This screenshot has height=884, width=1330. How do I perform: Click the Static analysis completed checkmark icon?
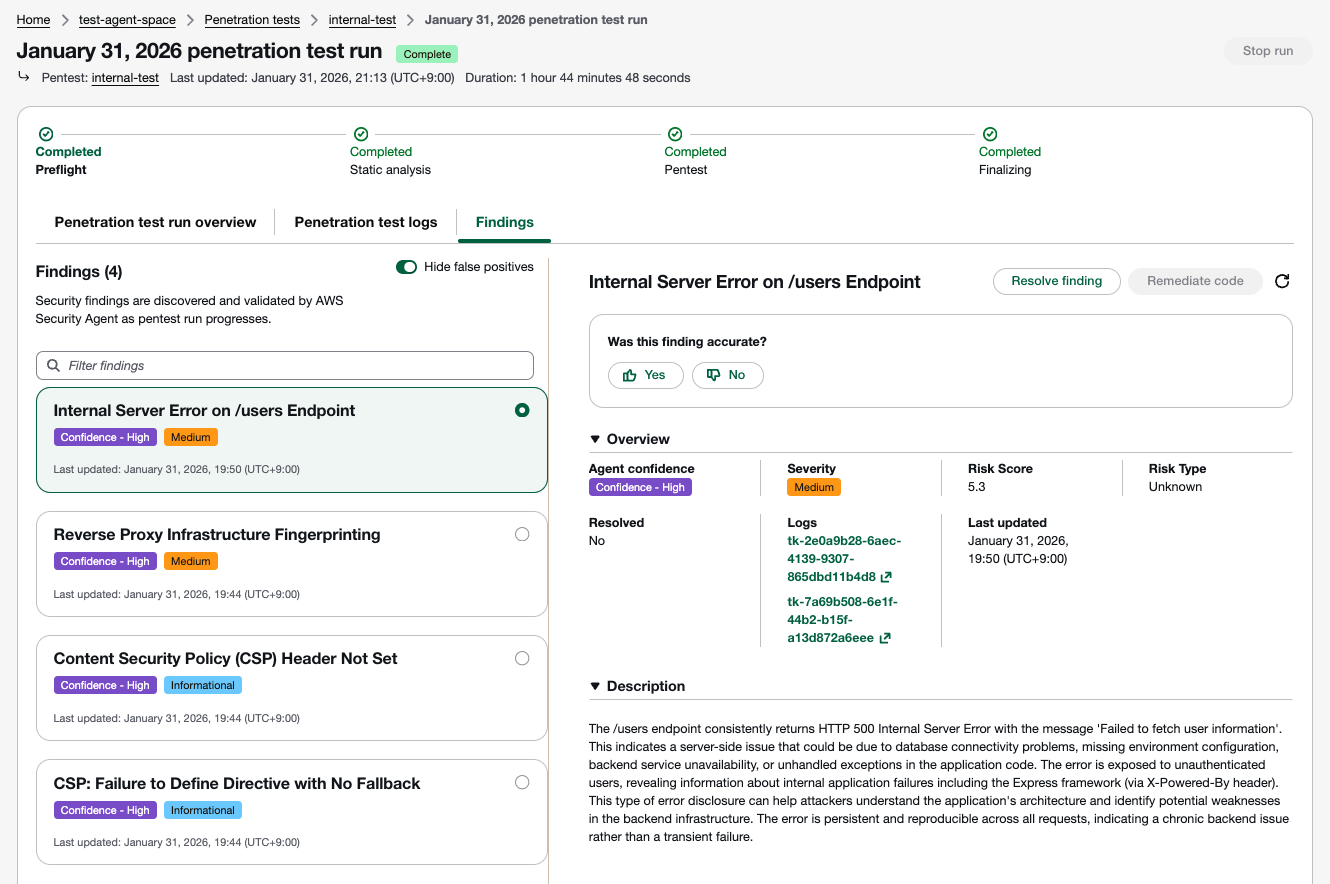click(x=361, y=134)
